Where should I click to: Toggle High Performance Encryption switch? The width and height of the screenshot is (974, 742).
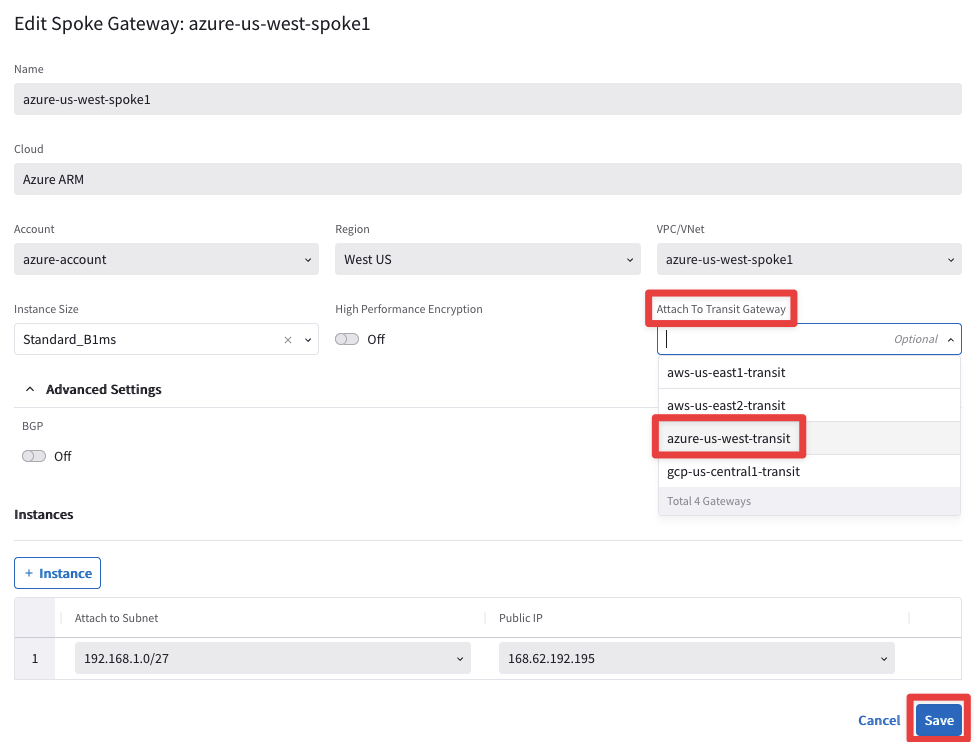[347, 340]
